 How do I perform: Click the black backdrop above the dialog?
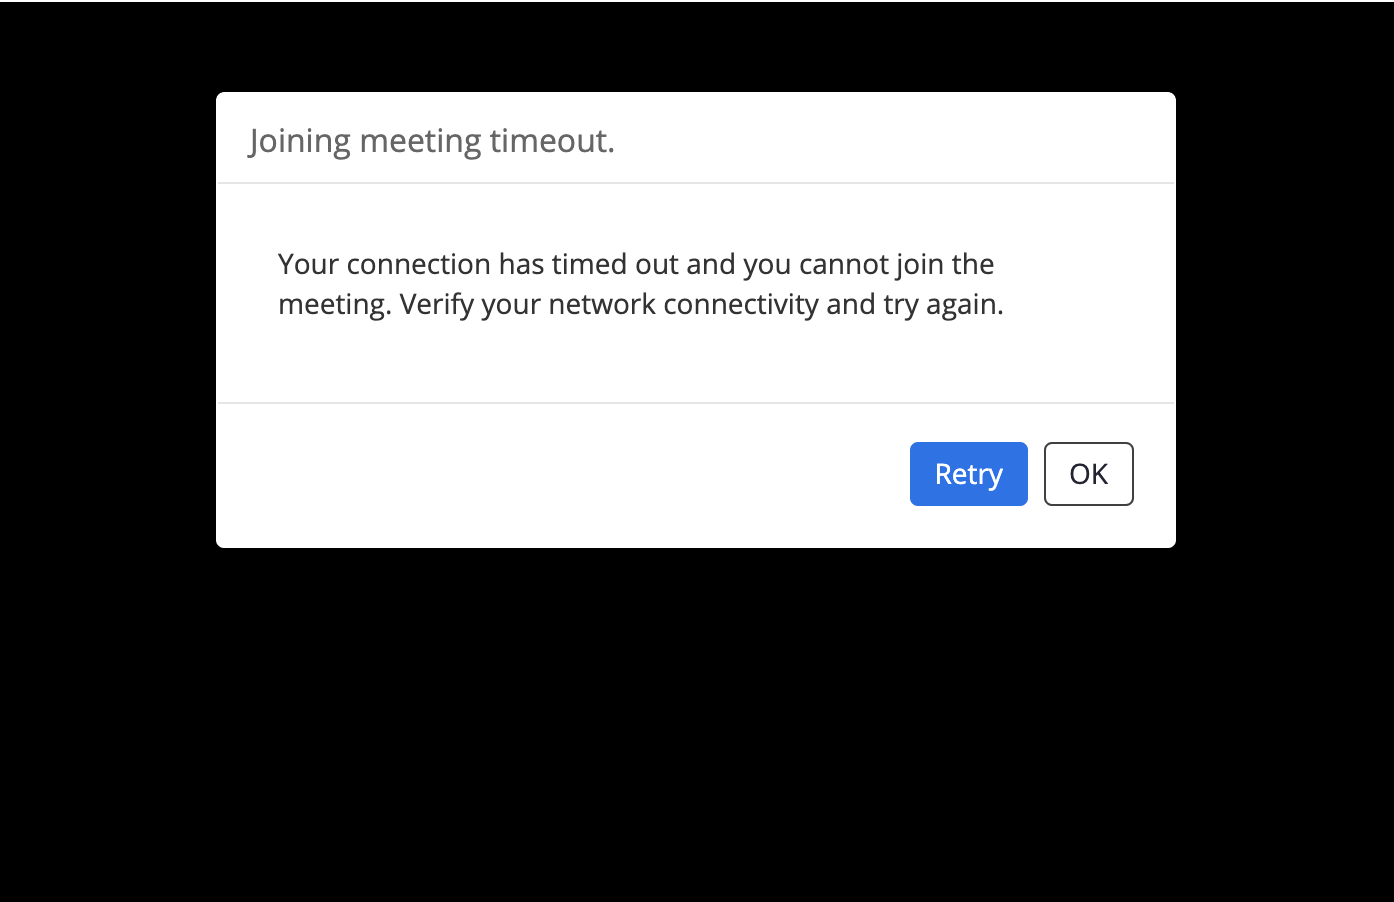pyautogui.click(x=696, y=46)
